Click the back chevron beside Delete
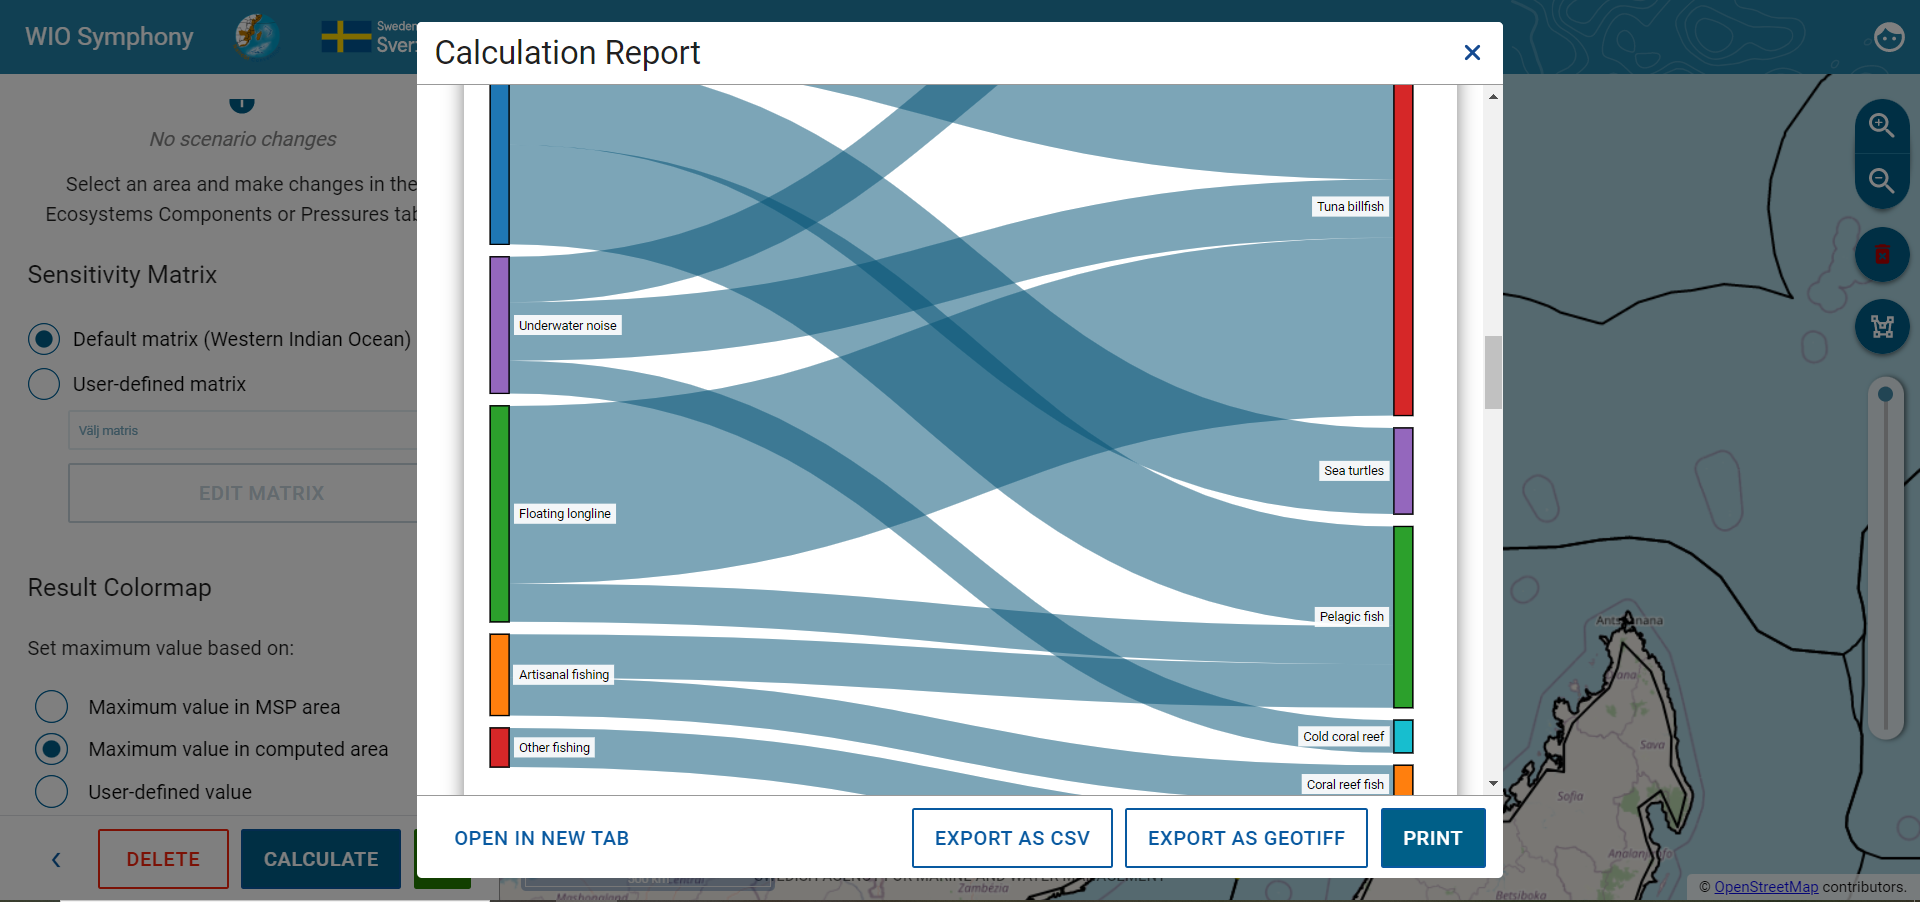The height and width of the screenshot is (902, 1920). 56,859
